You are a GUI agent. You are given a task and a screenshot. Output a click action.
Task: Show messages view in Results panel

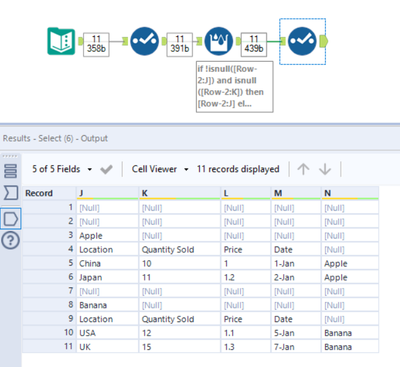(11, 171)
